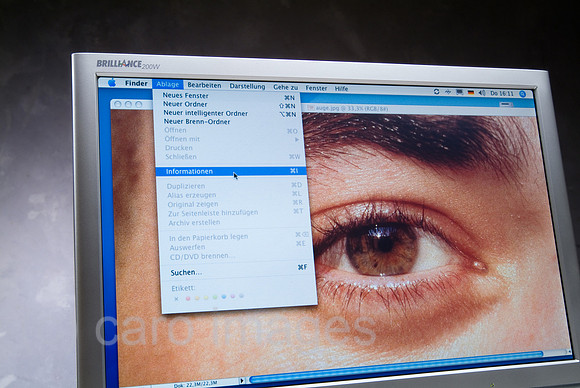Apply the gray Etikett label
The height and width of the screenshot is (388, 580).
pos(242,296)
